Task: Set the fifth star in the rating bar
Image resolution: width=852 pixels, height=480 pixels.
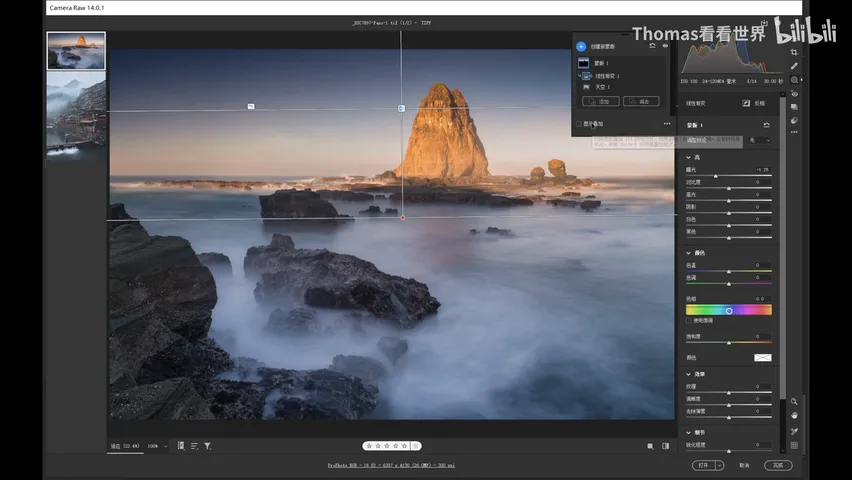Action: (x=404, y=446)
